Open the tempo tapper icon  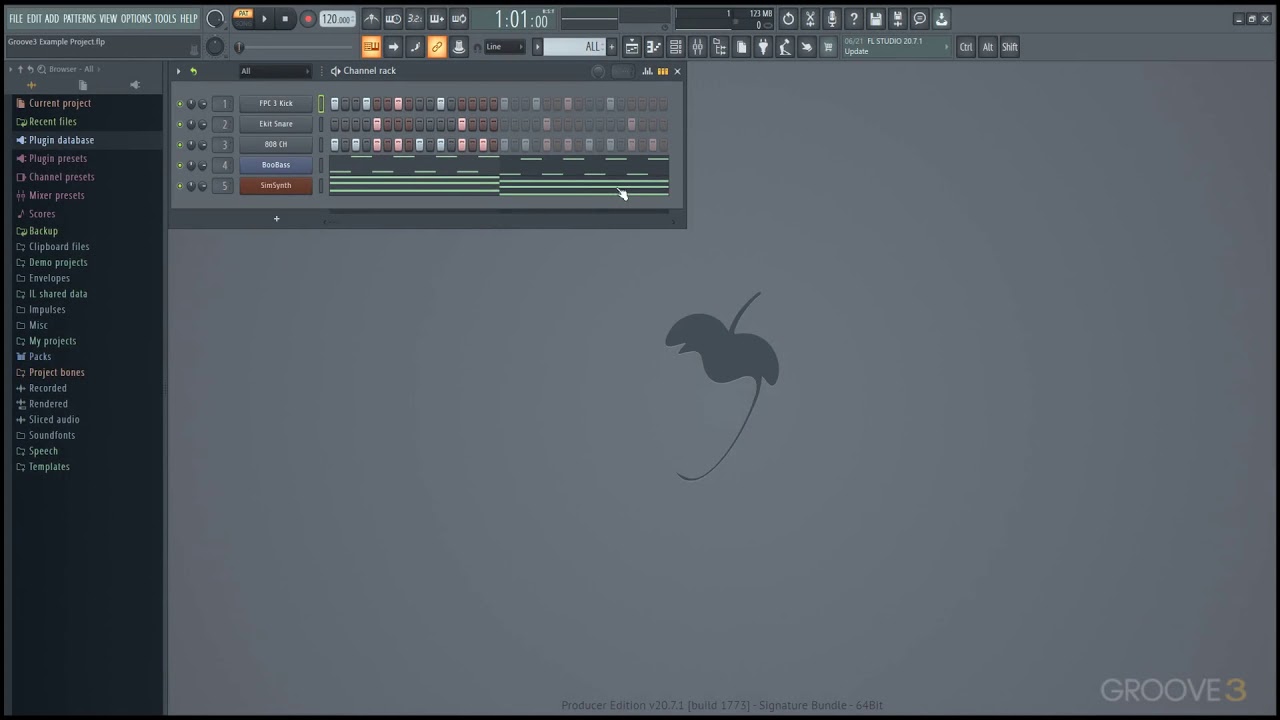785,47
